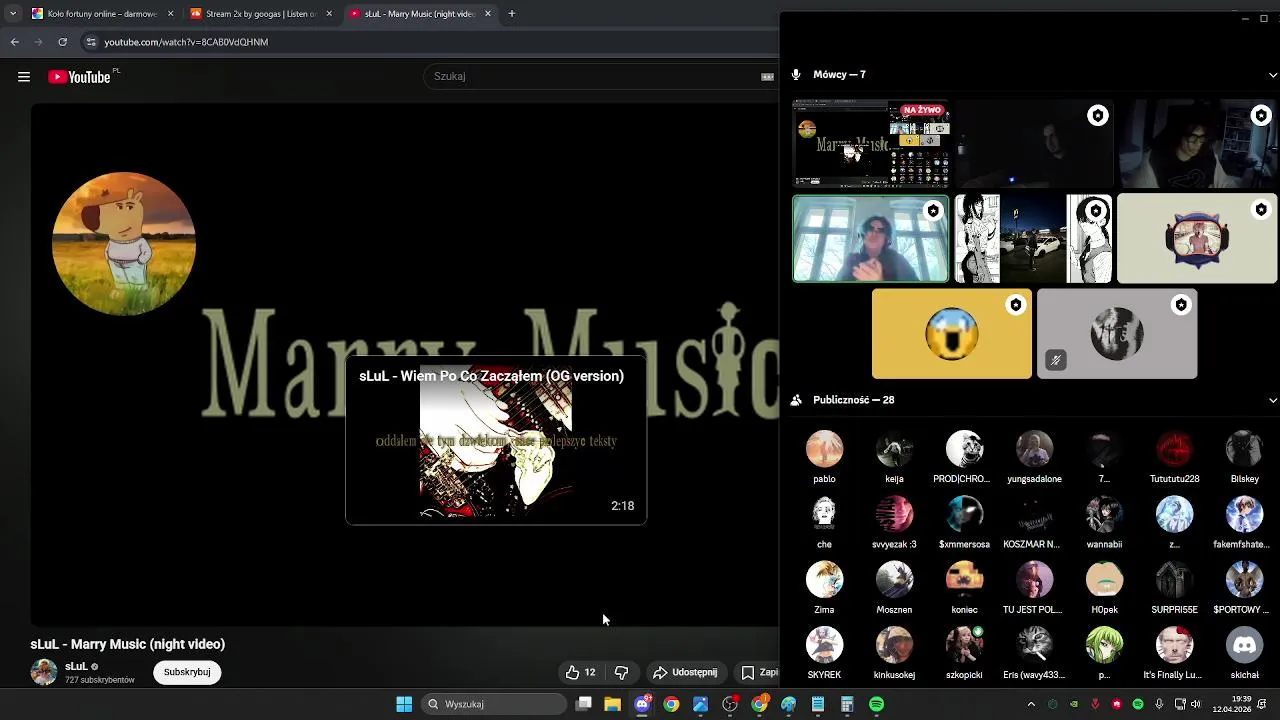Open Discord from the taskbar
The height and width of the screenshot is (720, 1280).
click(x=642, y=704)
